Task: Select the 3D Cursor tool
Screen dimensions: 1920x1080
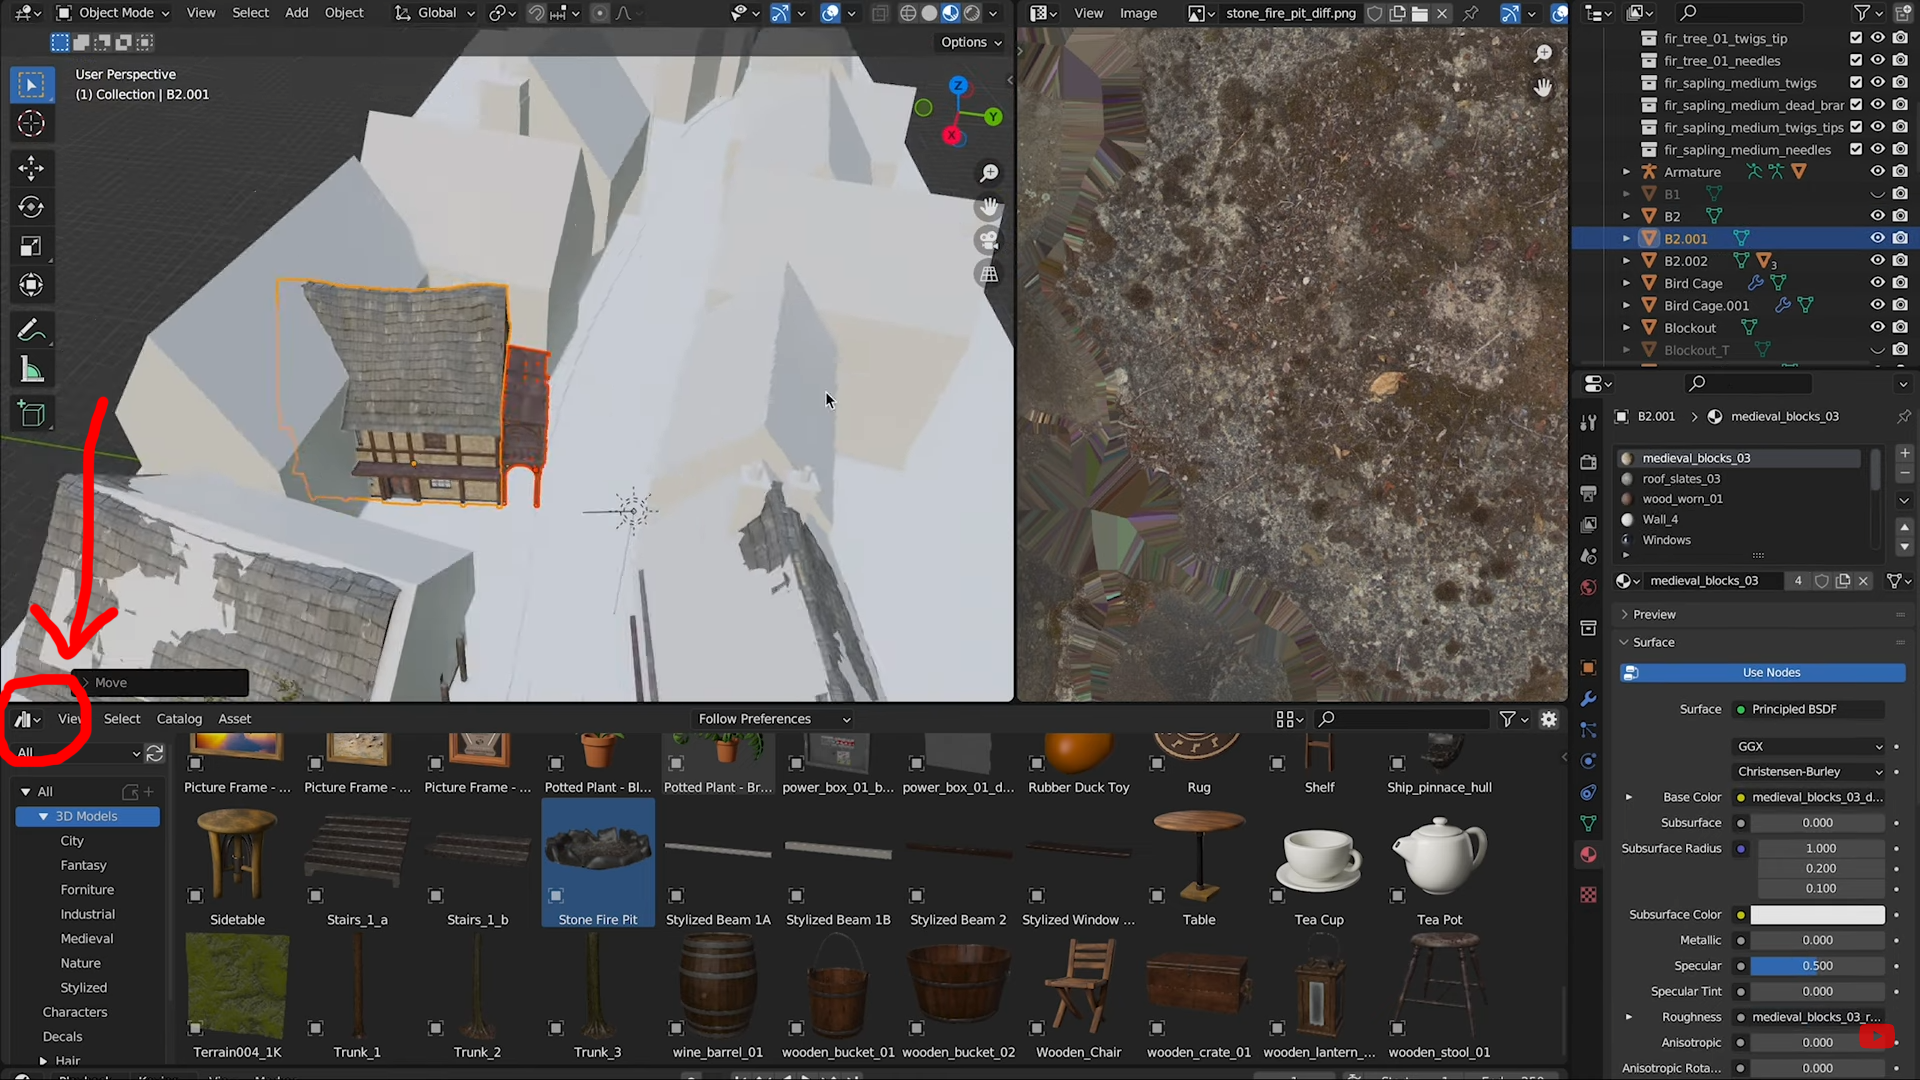Action: click(31, 124)
